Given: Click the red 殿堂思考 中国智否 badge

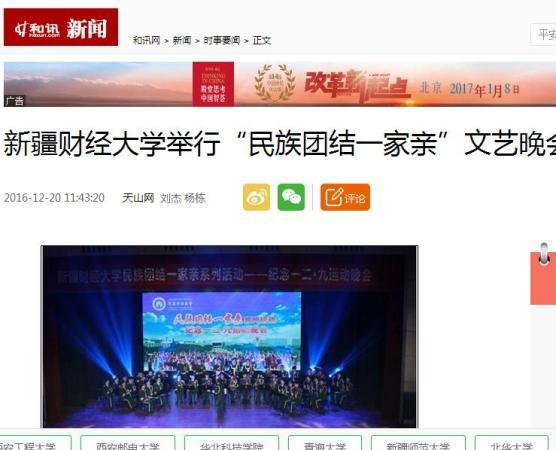Looking at the screenshot, I should [x=213, y=84].
